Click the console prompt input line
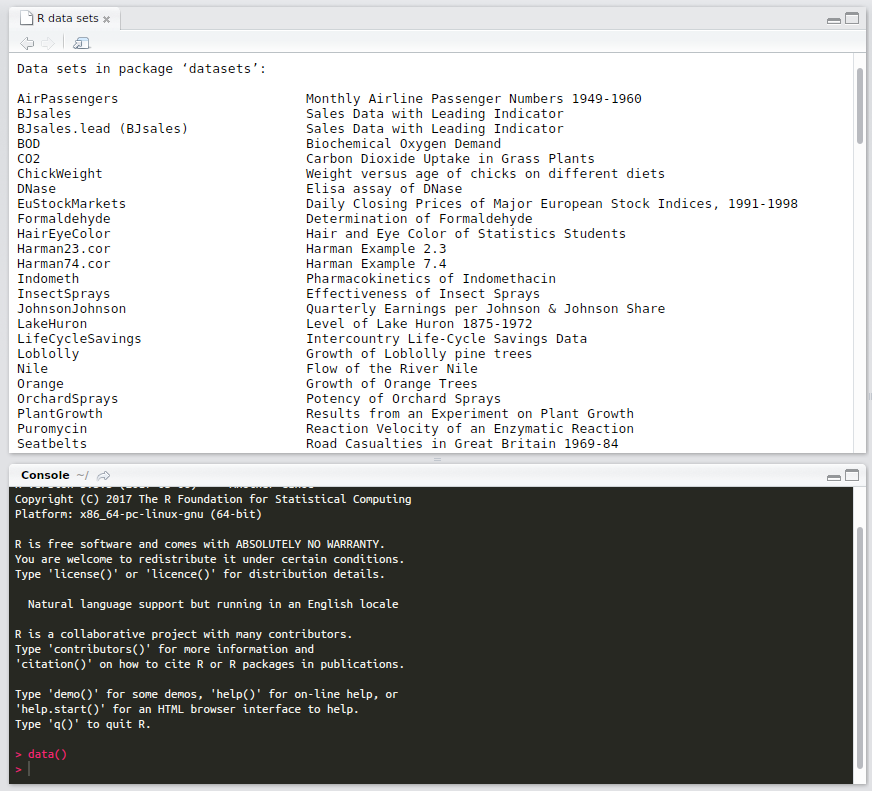 coord(431,769)
